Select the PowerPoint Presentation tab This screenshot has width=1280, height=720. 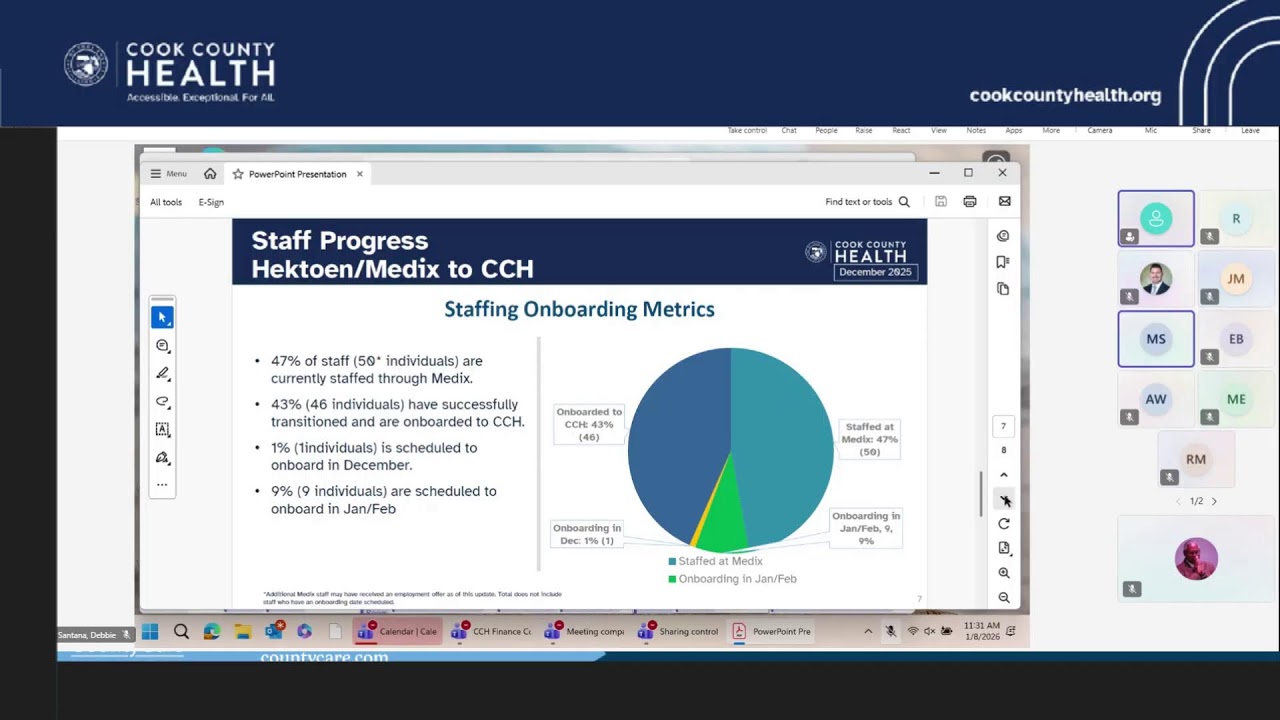[x=297, y=174]
